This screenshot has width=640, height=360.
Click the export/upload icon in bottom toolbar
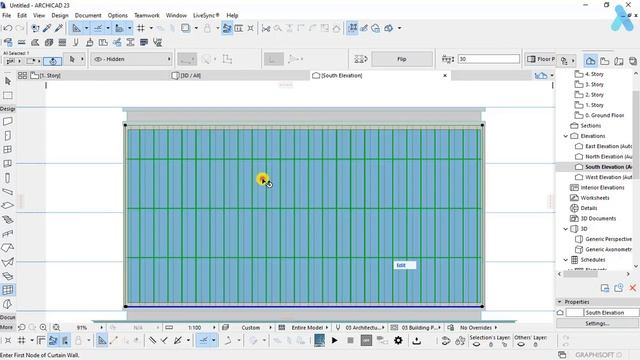pos(416,340)
